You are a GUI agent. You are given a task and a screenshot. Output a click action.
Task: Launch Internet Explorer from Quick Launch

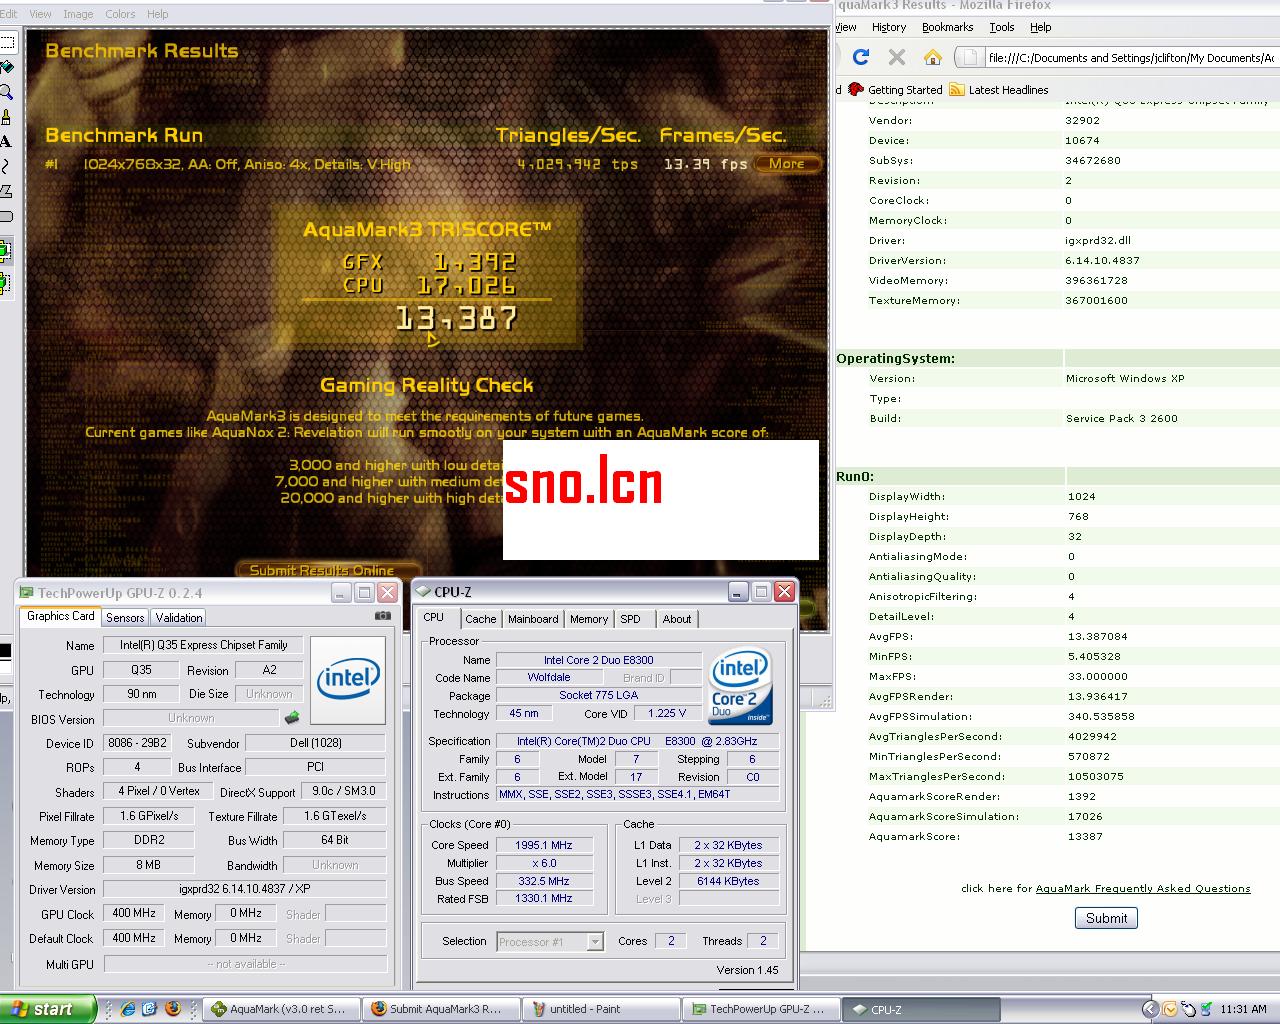click(128, 1009)
